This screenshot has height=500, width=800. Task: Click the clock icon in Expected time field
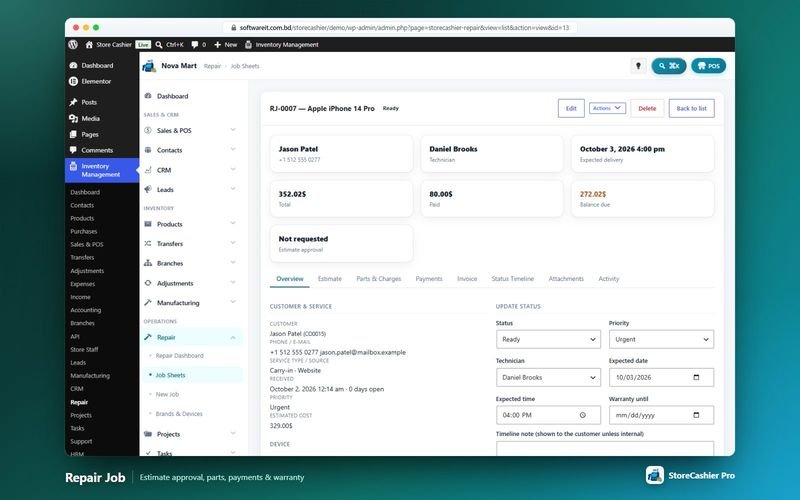pos(583,415)
